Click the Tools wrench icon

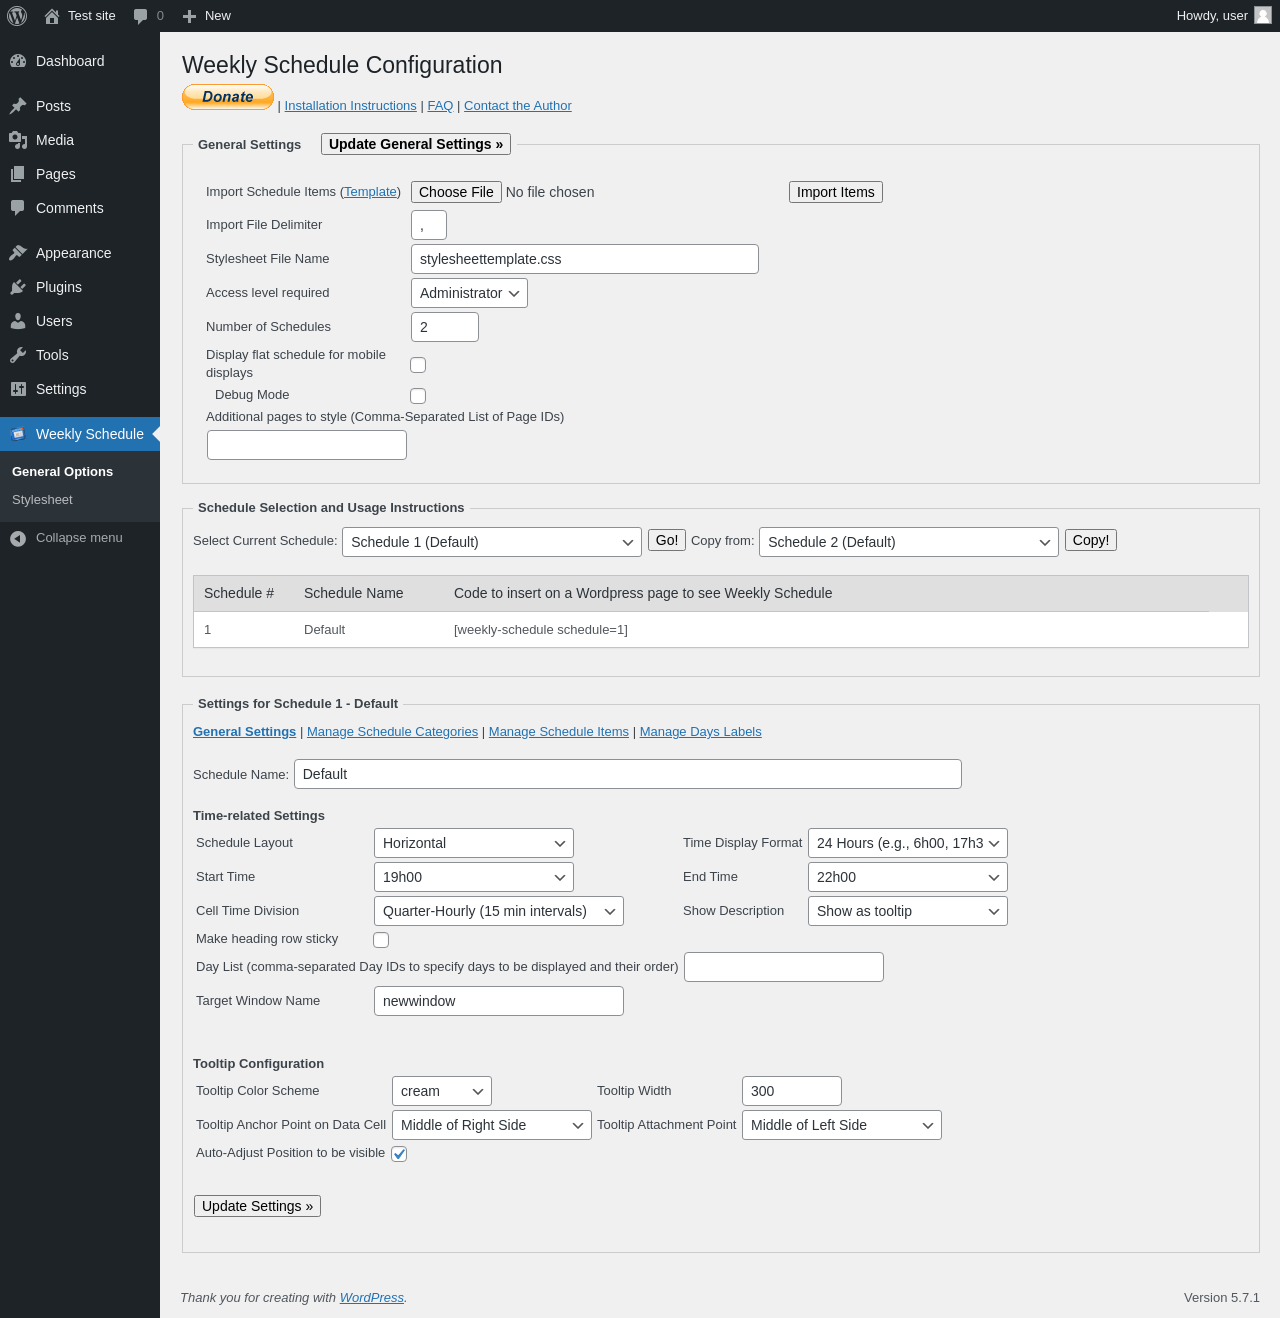[18, 355]
